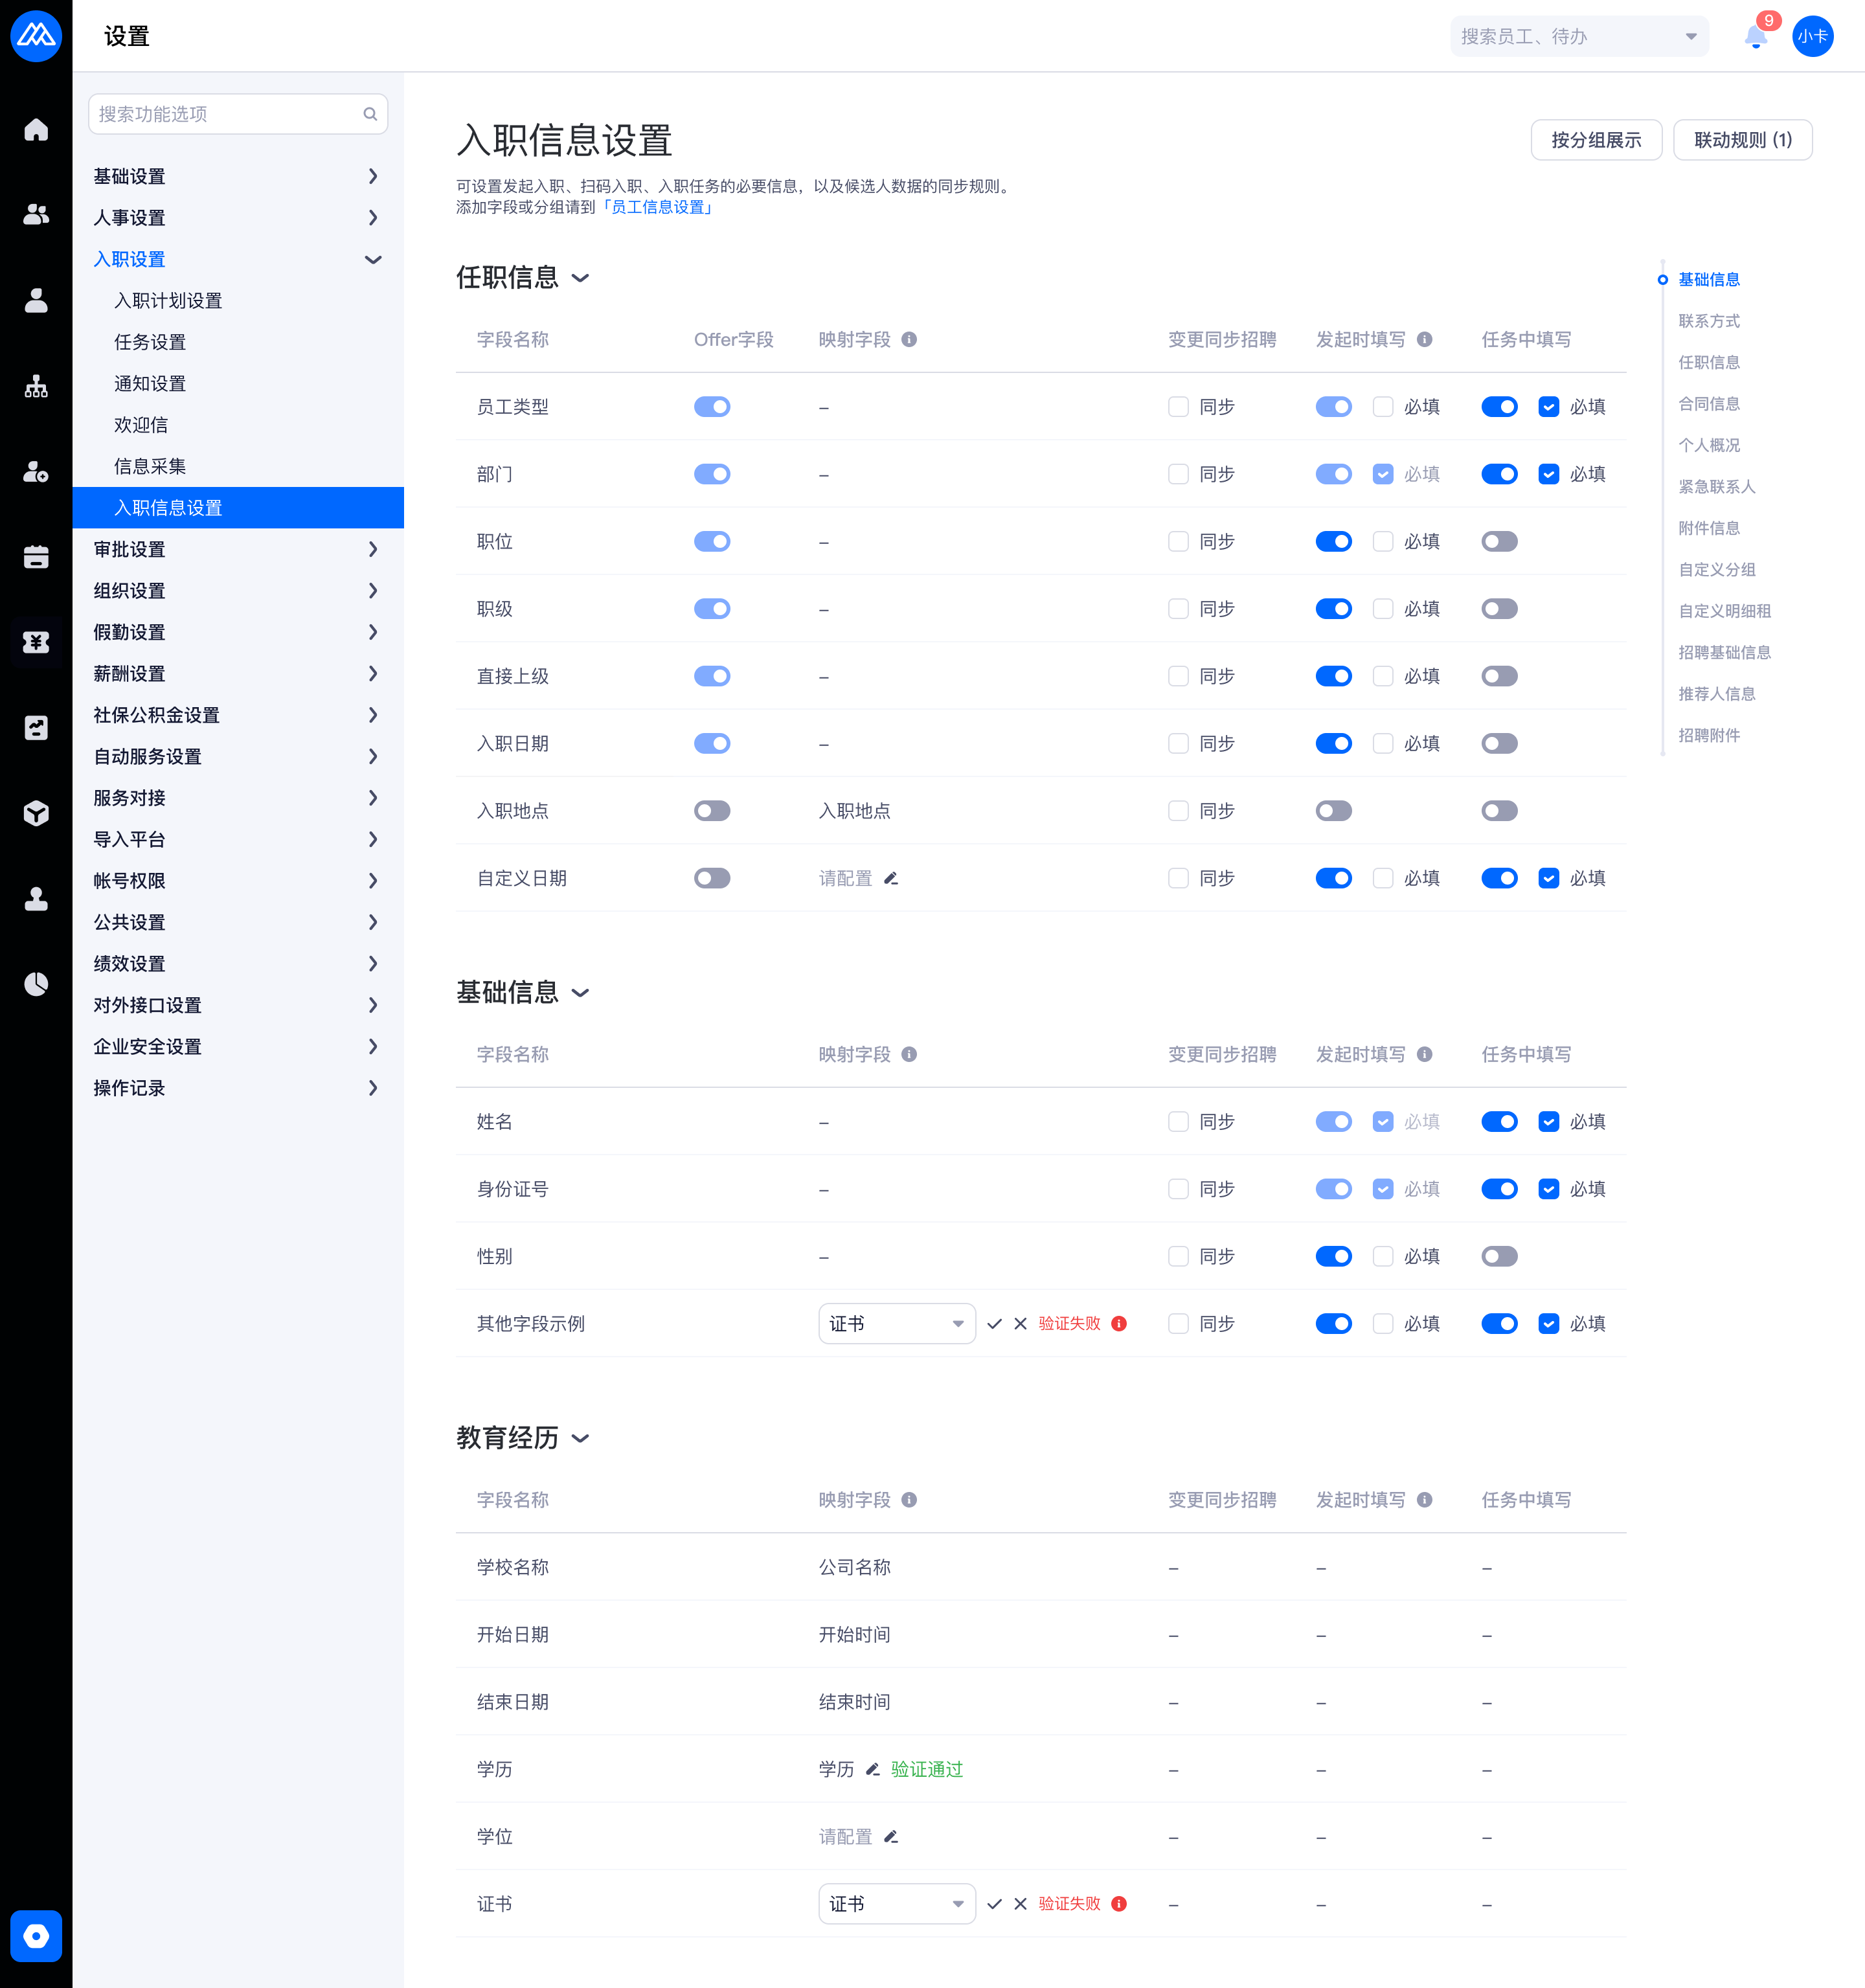
Task: Cancel X in 证书 education row
Action: pos(1020,1903)
